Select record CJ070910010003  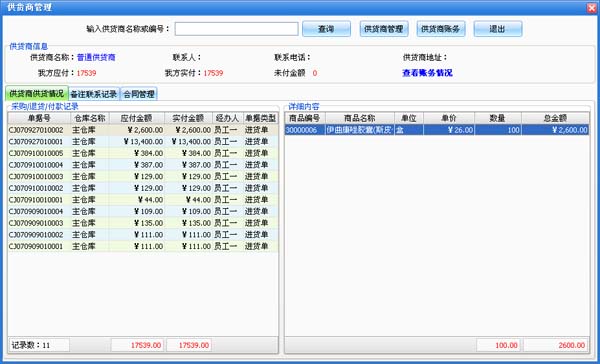pos(143,176)
